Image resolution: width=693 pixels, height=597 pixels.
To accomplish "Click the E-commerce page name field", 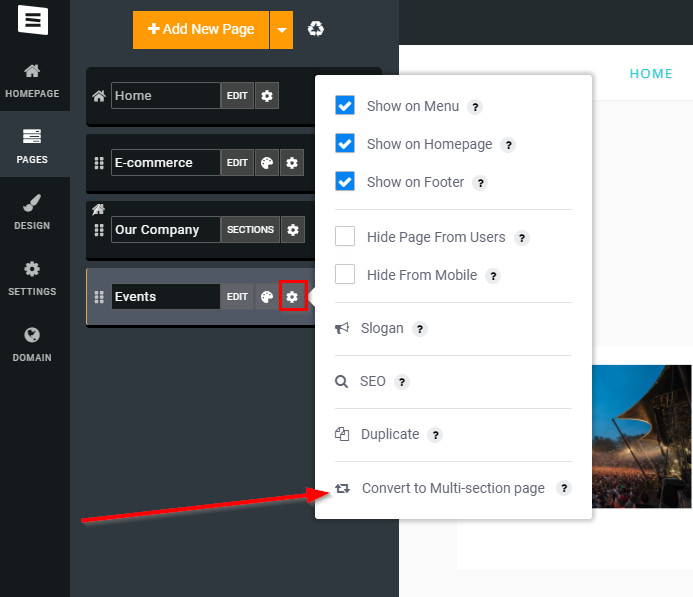I will click(x=166, y=163).
